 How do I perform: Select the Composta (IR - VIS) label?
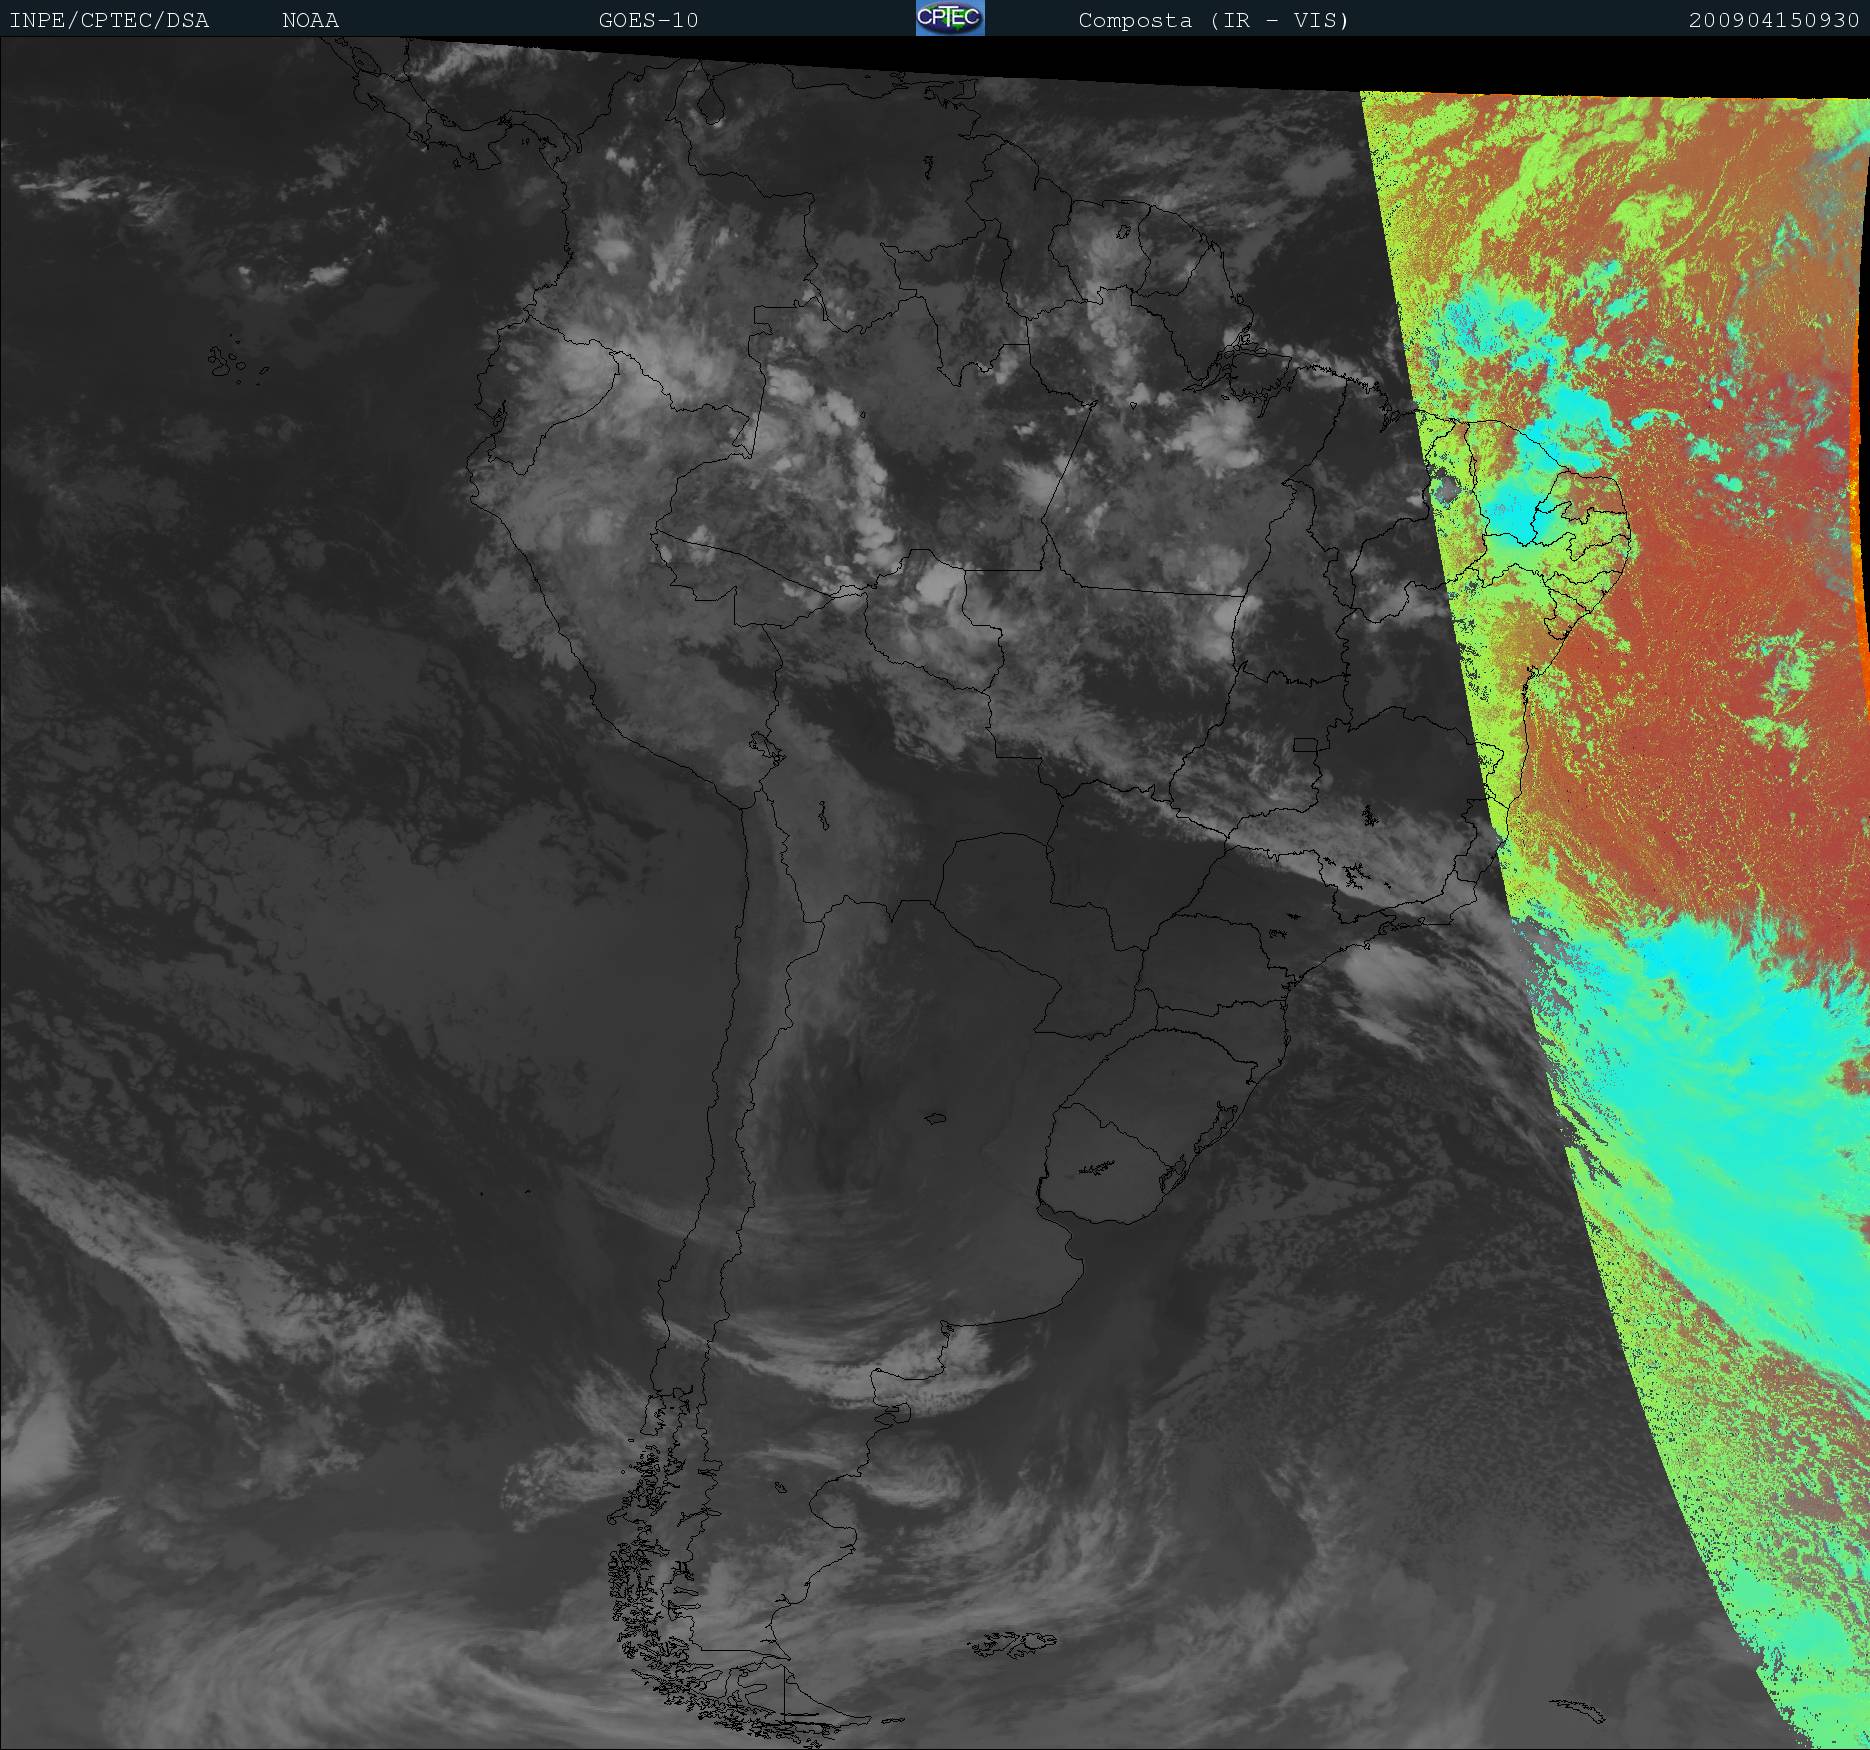[1214, 20]
